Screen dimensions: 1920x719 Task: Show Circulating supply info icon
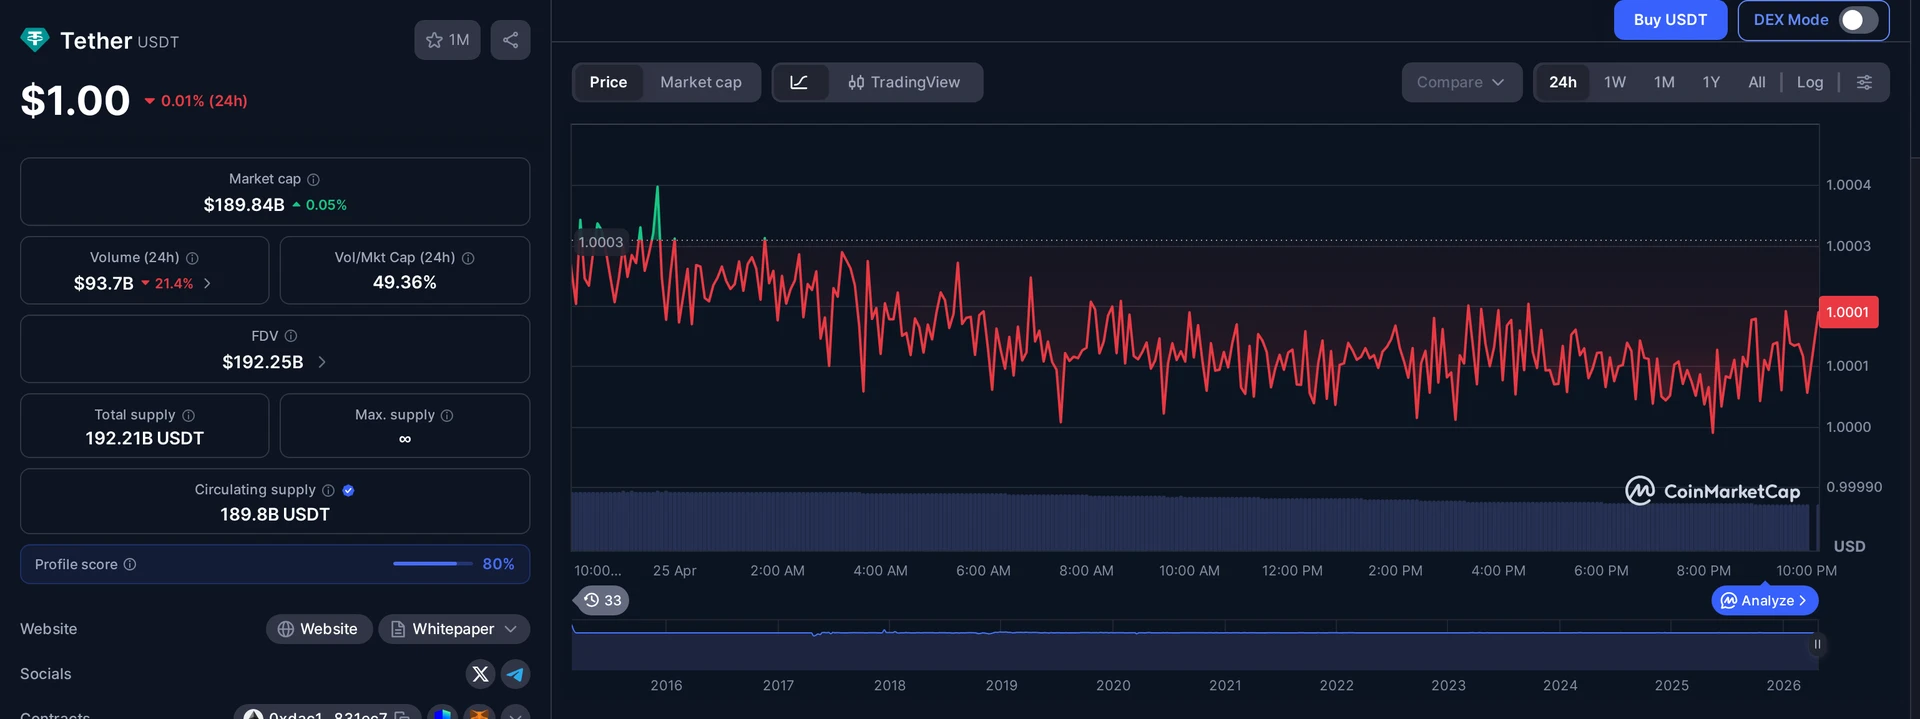328,490
